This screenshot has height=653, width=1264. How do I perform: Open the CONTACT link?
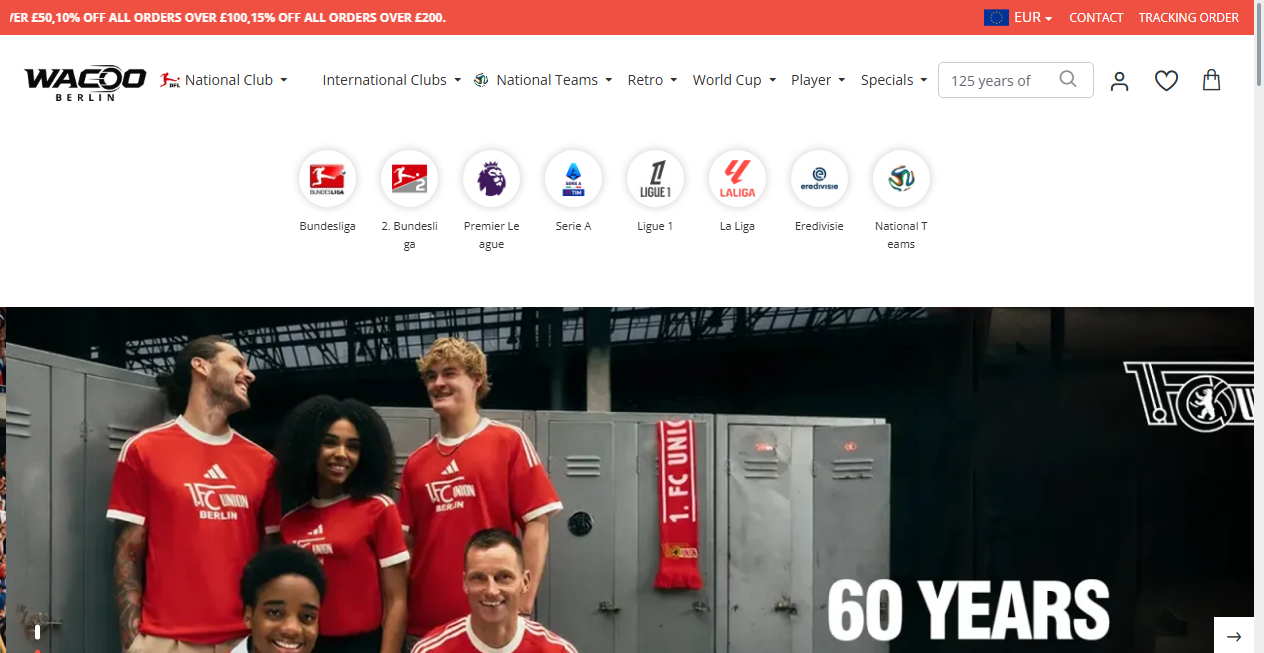(x=1096, y=17)
